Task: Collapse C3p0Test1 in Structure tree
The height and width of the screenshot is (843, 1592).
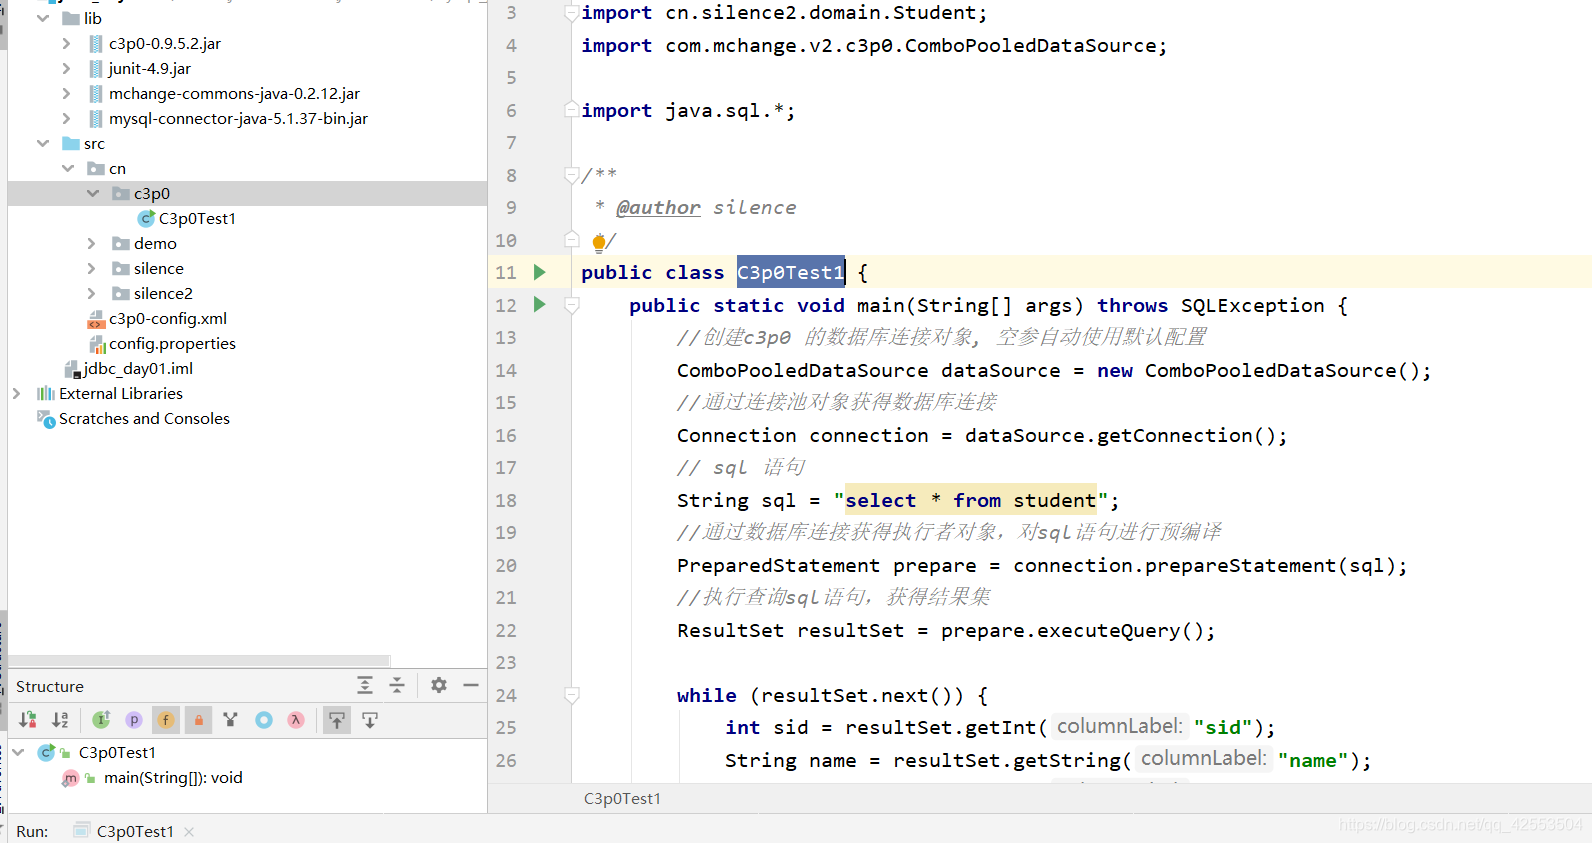Action: coord(18,752)
